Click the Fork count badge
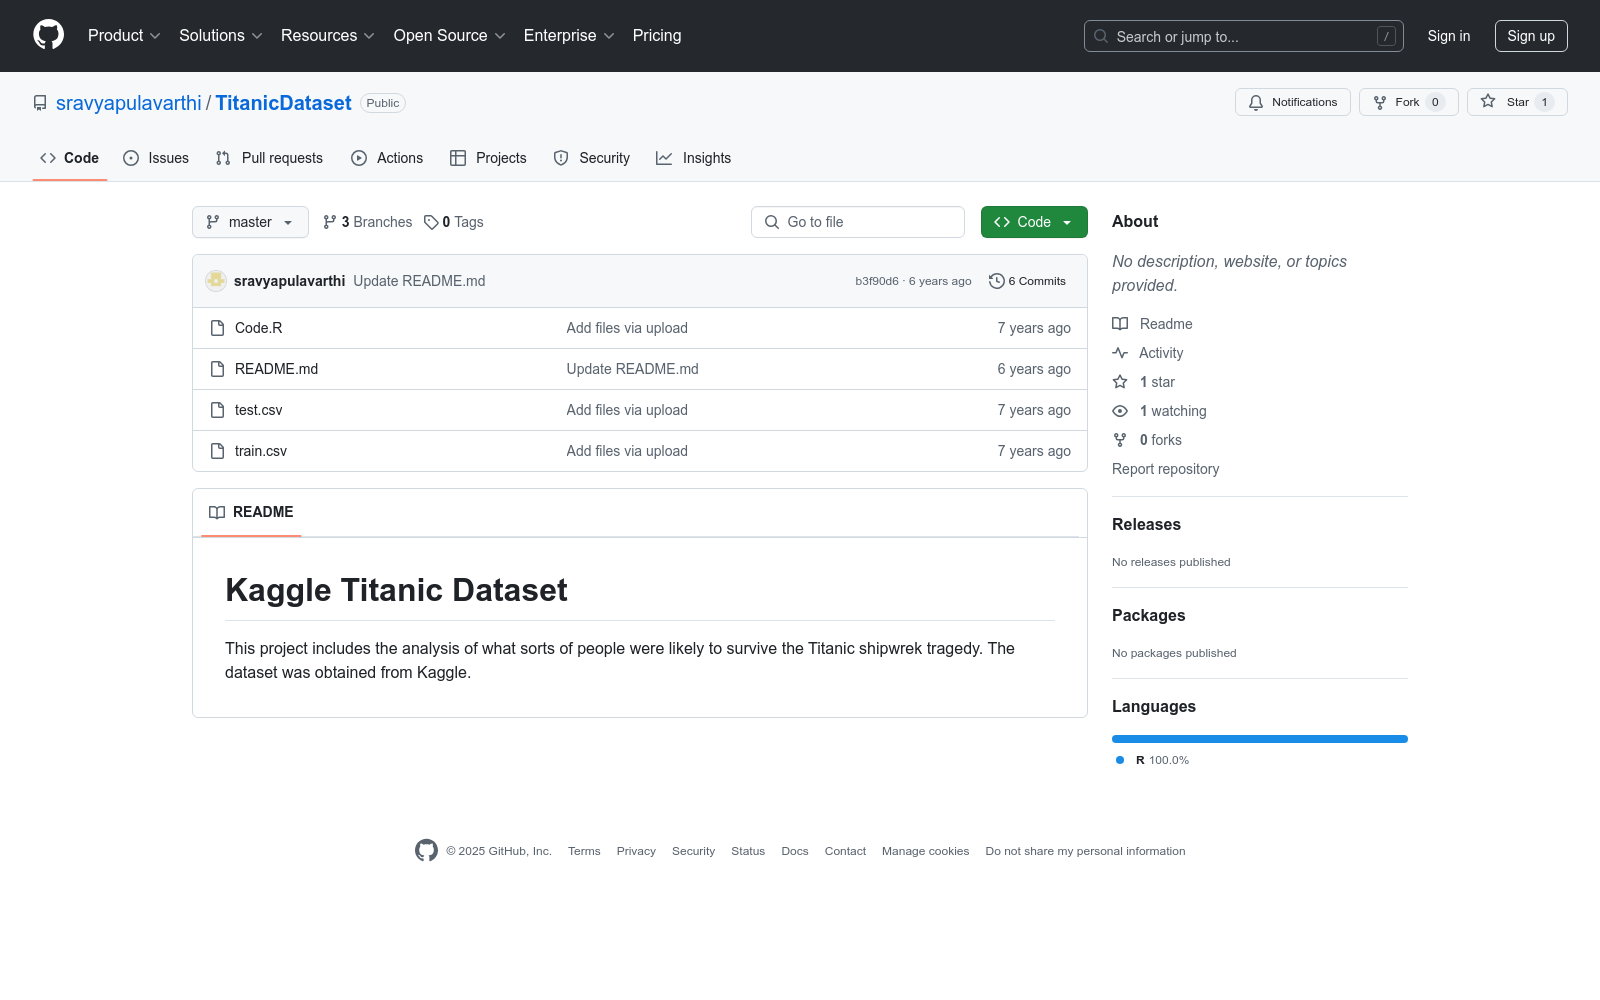The image size is (1600, 1000). tap(1435, 102)
